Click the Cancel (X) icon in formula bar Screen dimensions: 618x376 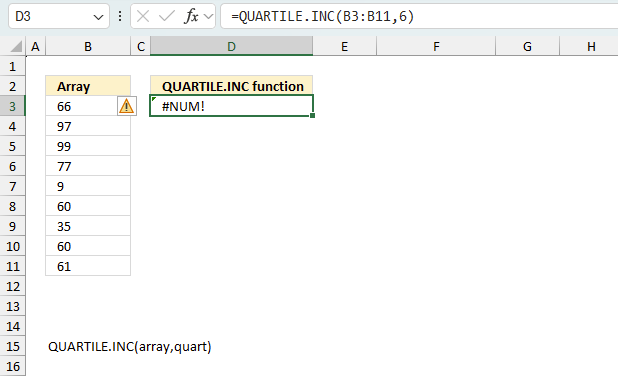(x=143, y=17)
